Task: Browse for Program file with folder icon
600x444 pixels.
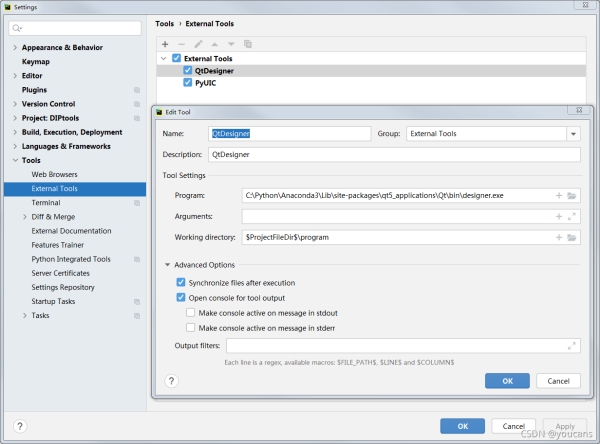Action: point(572,195)
